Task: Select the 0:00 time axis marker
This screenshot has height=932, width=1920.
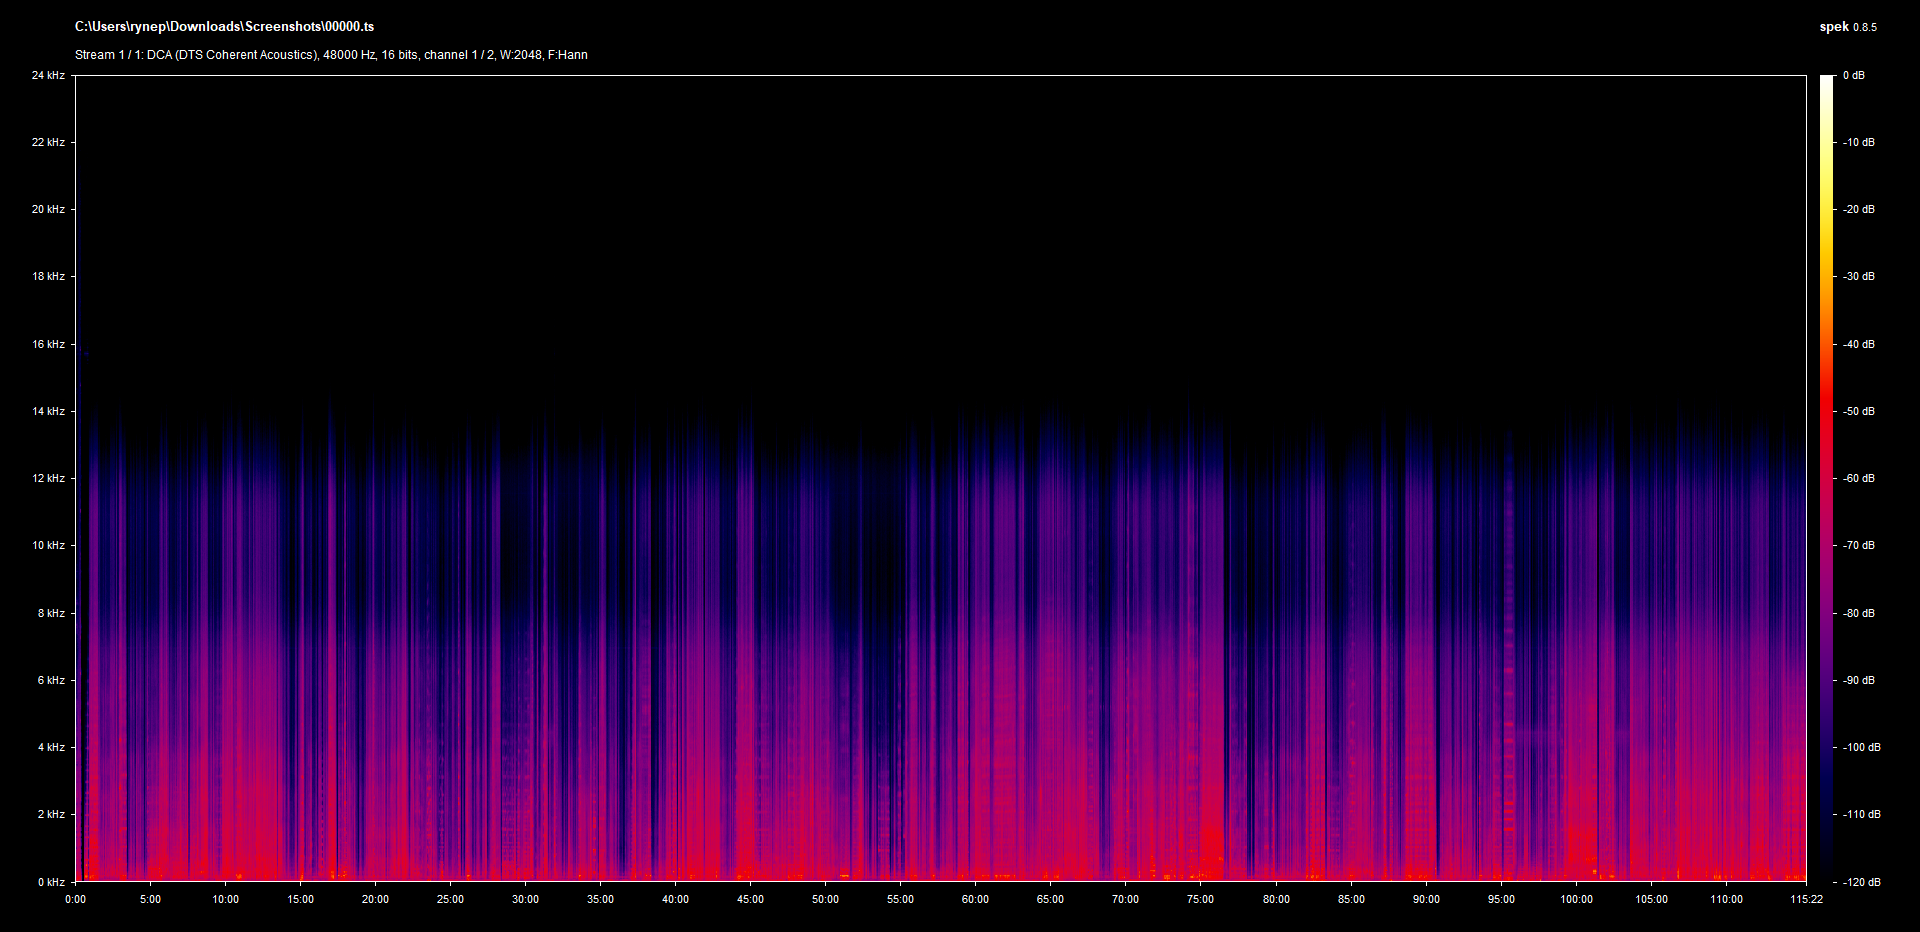Action: [75, 899]
